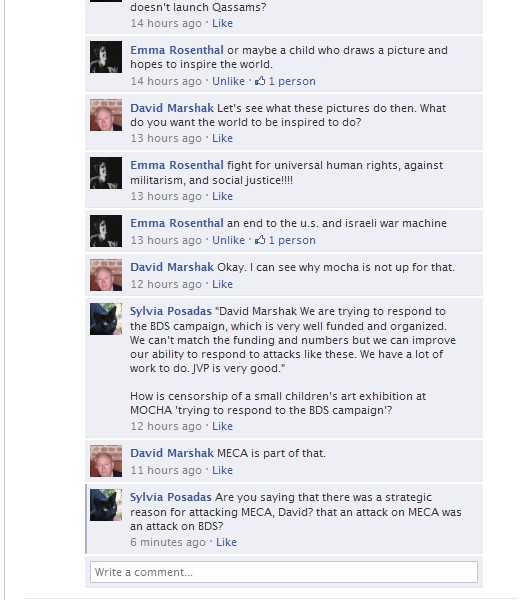This screenshot has height=600, width=525.
Task: View '1 person' who liked 'hopes to inspire' comment
Action: pos(292,81)
